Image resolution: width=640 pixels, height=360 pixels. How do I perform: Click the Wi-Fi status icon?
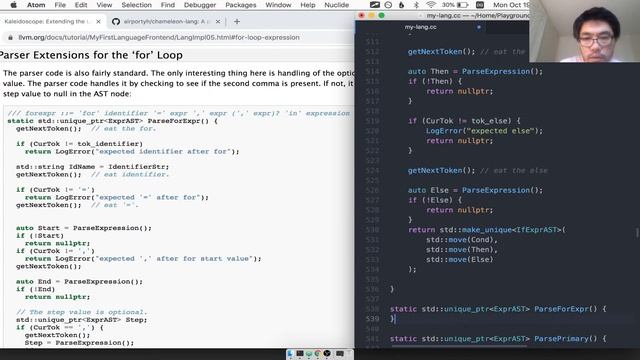431,5
